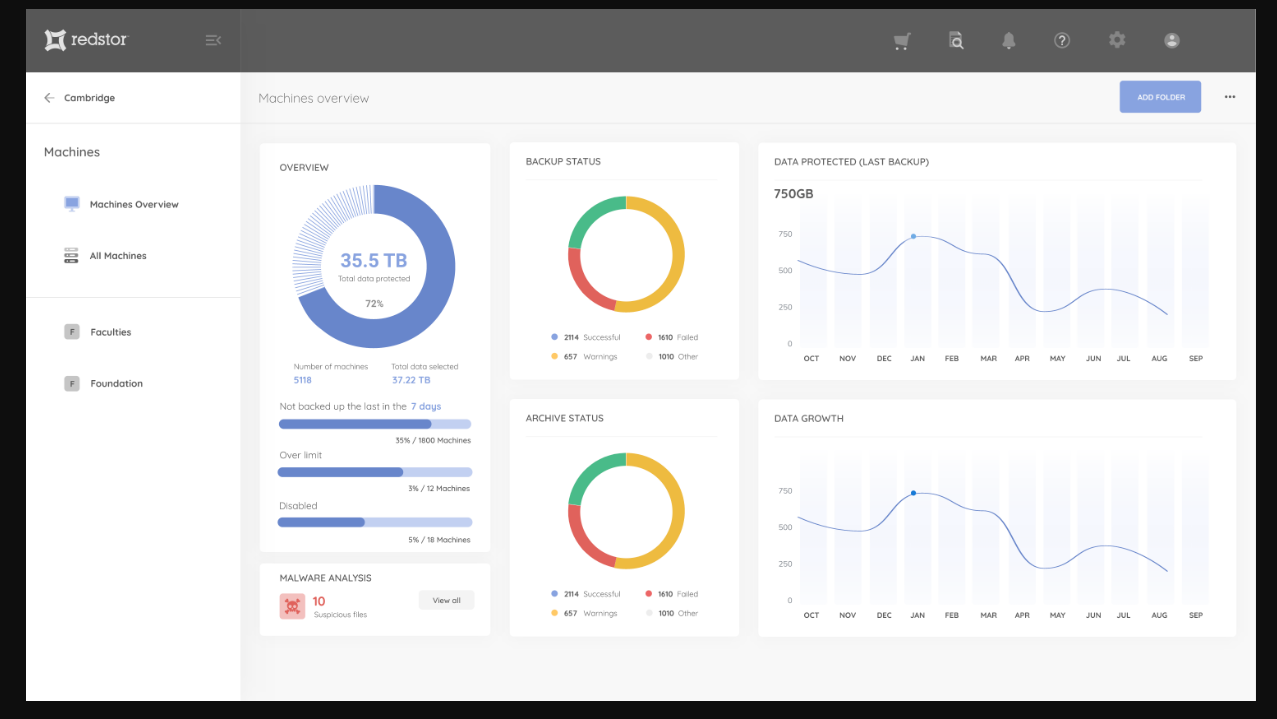Image resolution: width=1277 pixels, height=719 pixels.
Task: Select the Machines Overview monitor icon
Action: tap(71, 203)
